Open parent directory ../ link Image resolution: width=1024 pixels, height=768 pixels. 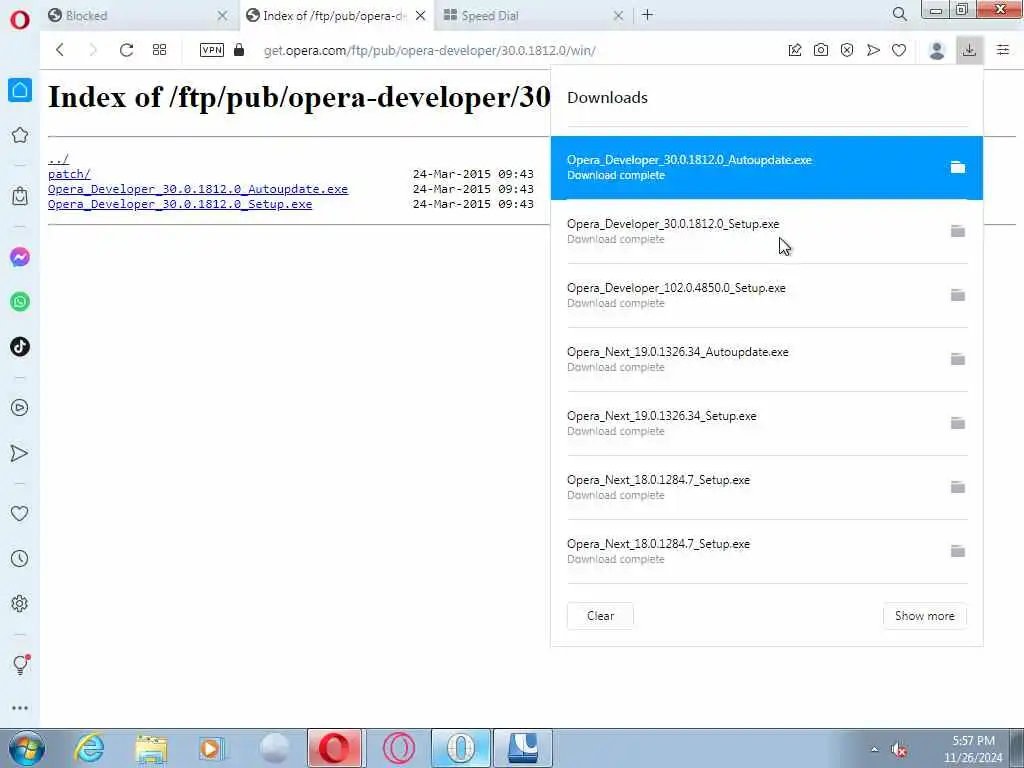57,159
